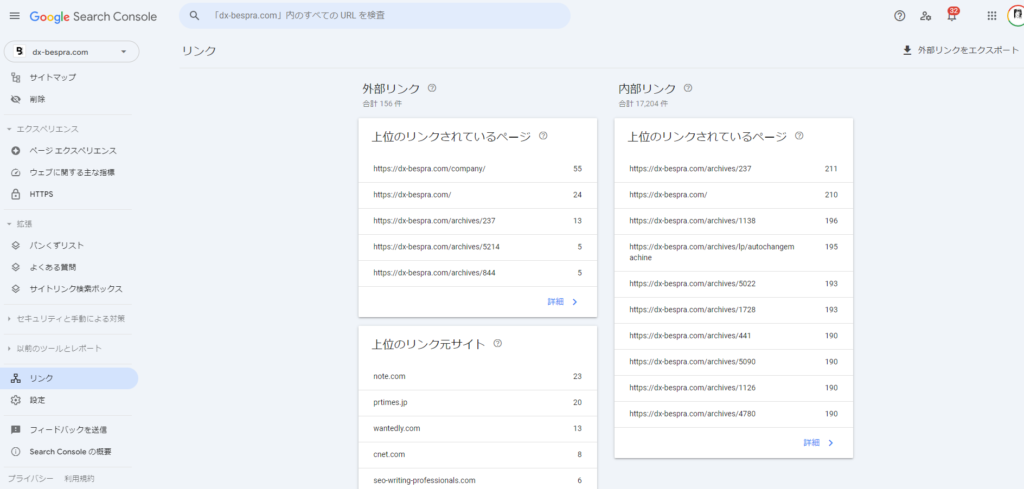This screenshot has height=489, width=1024.
Task: Select prtimes.jp linking site row
Action: point(477,403)
